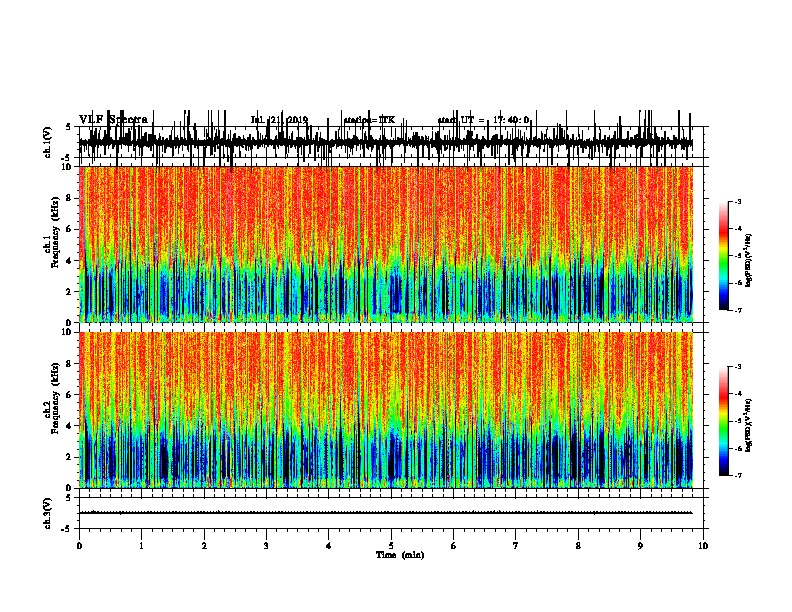This screenshot has width=792, height=612.
Task: Click the '-3' tick on ch.1 colorbar
Action: 738,202
